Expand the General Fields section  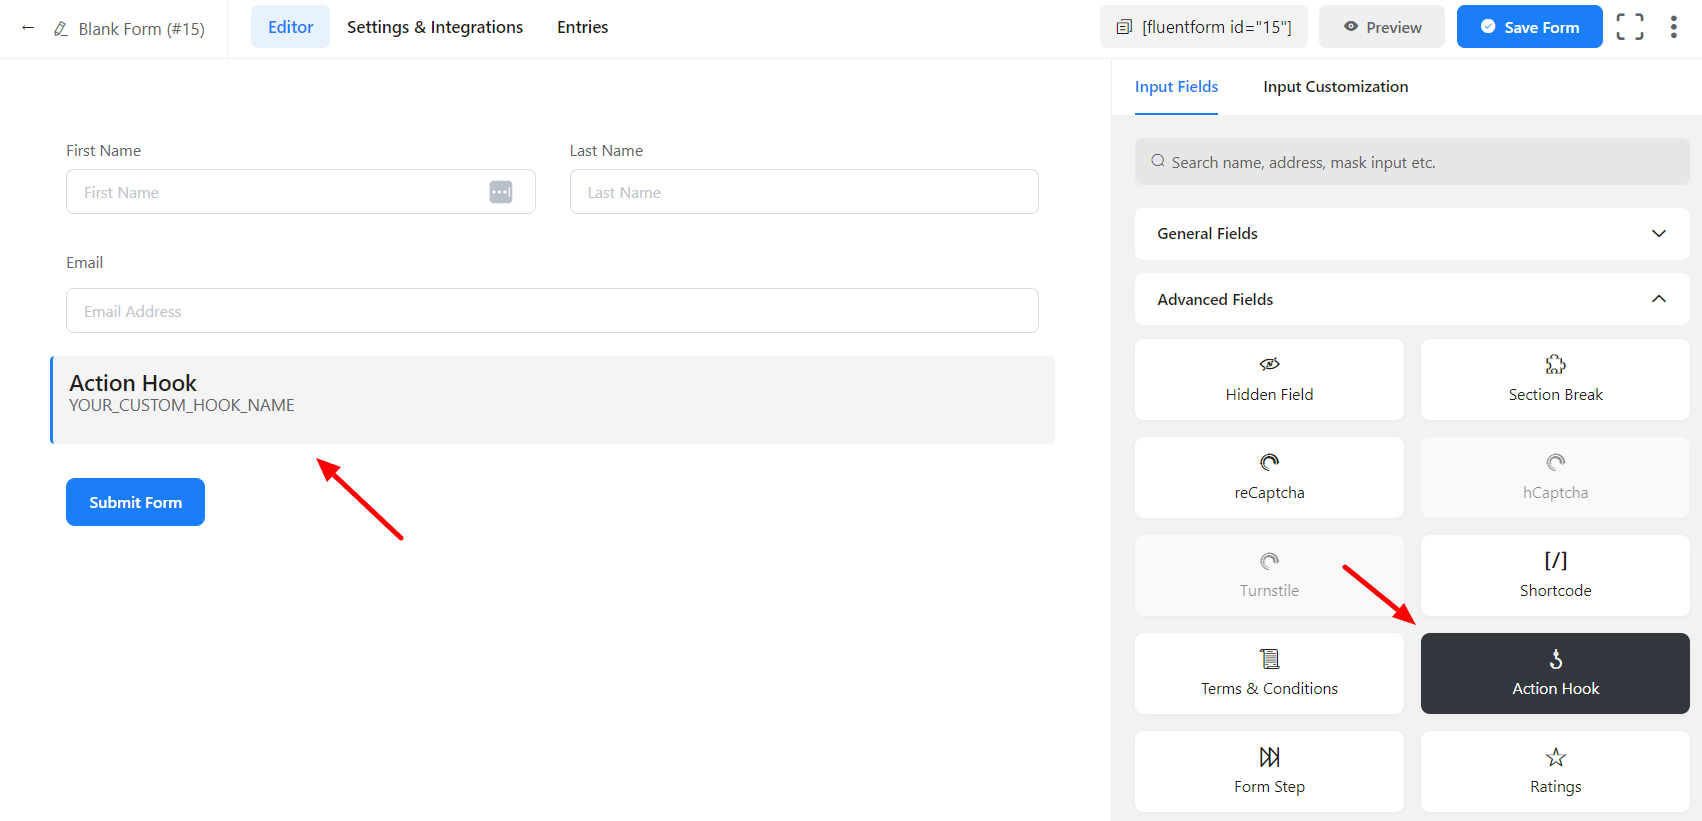point(1411,234)
